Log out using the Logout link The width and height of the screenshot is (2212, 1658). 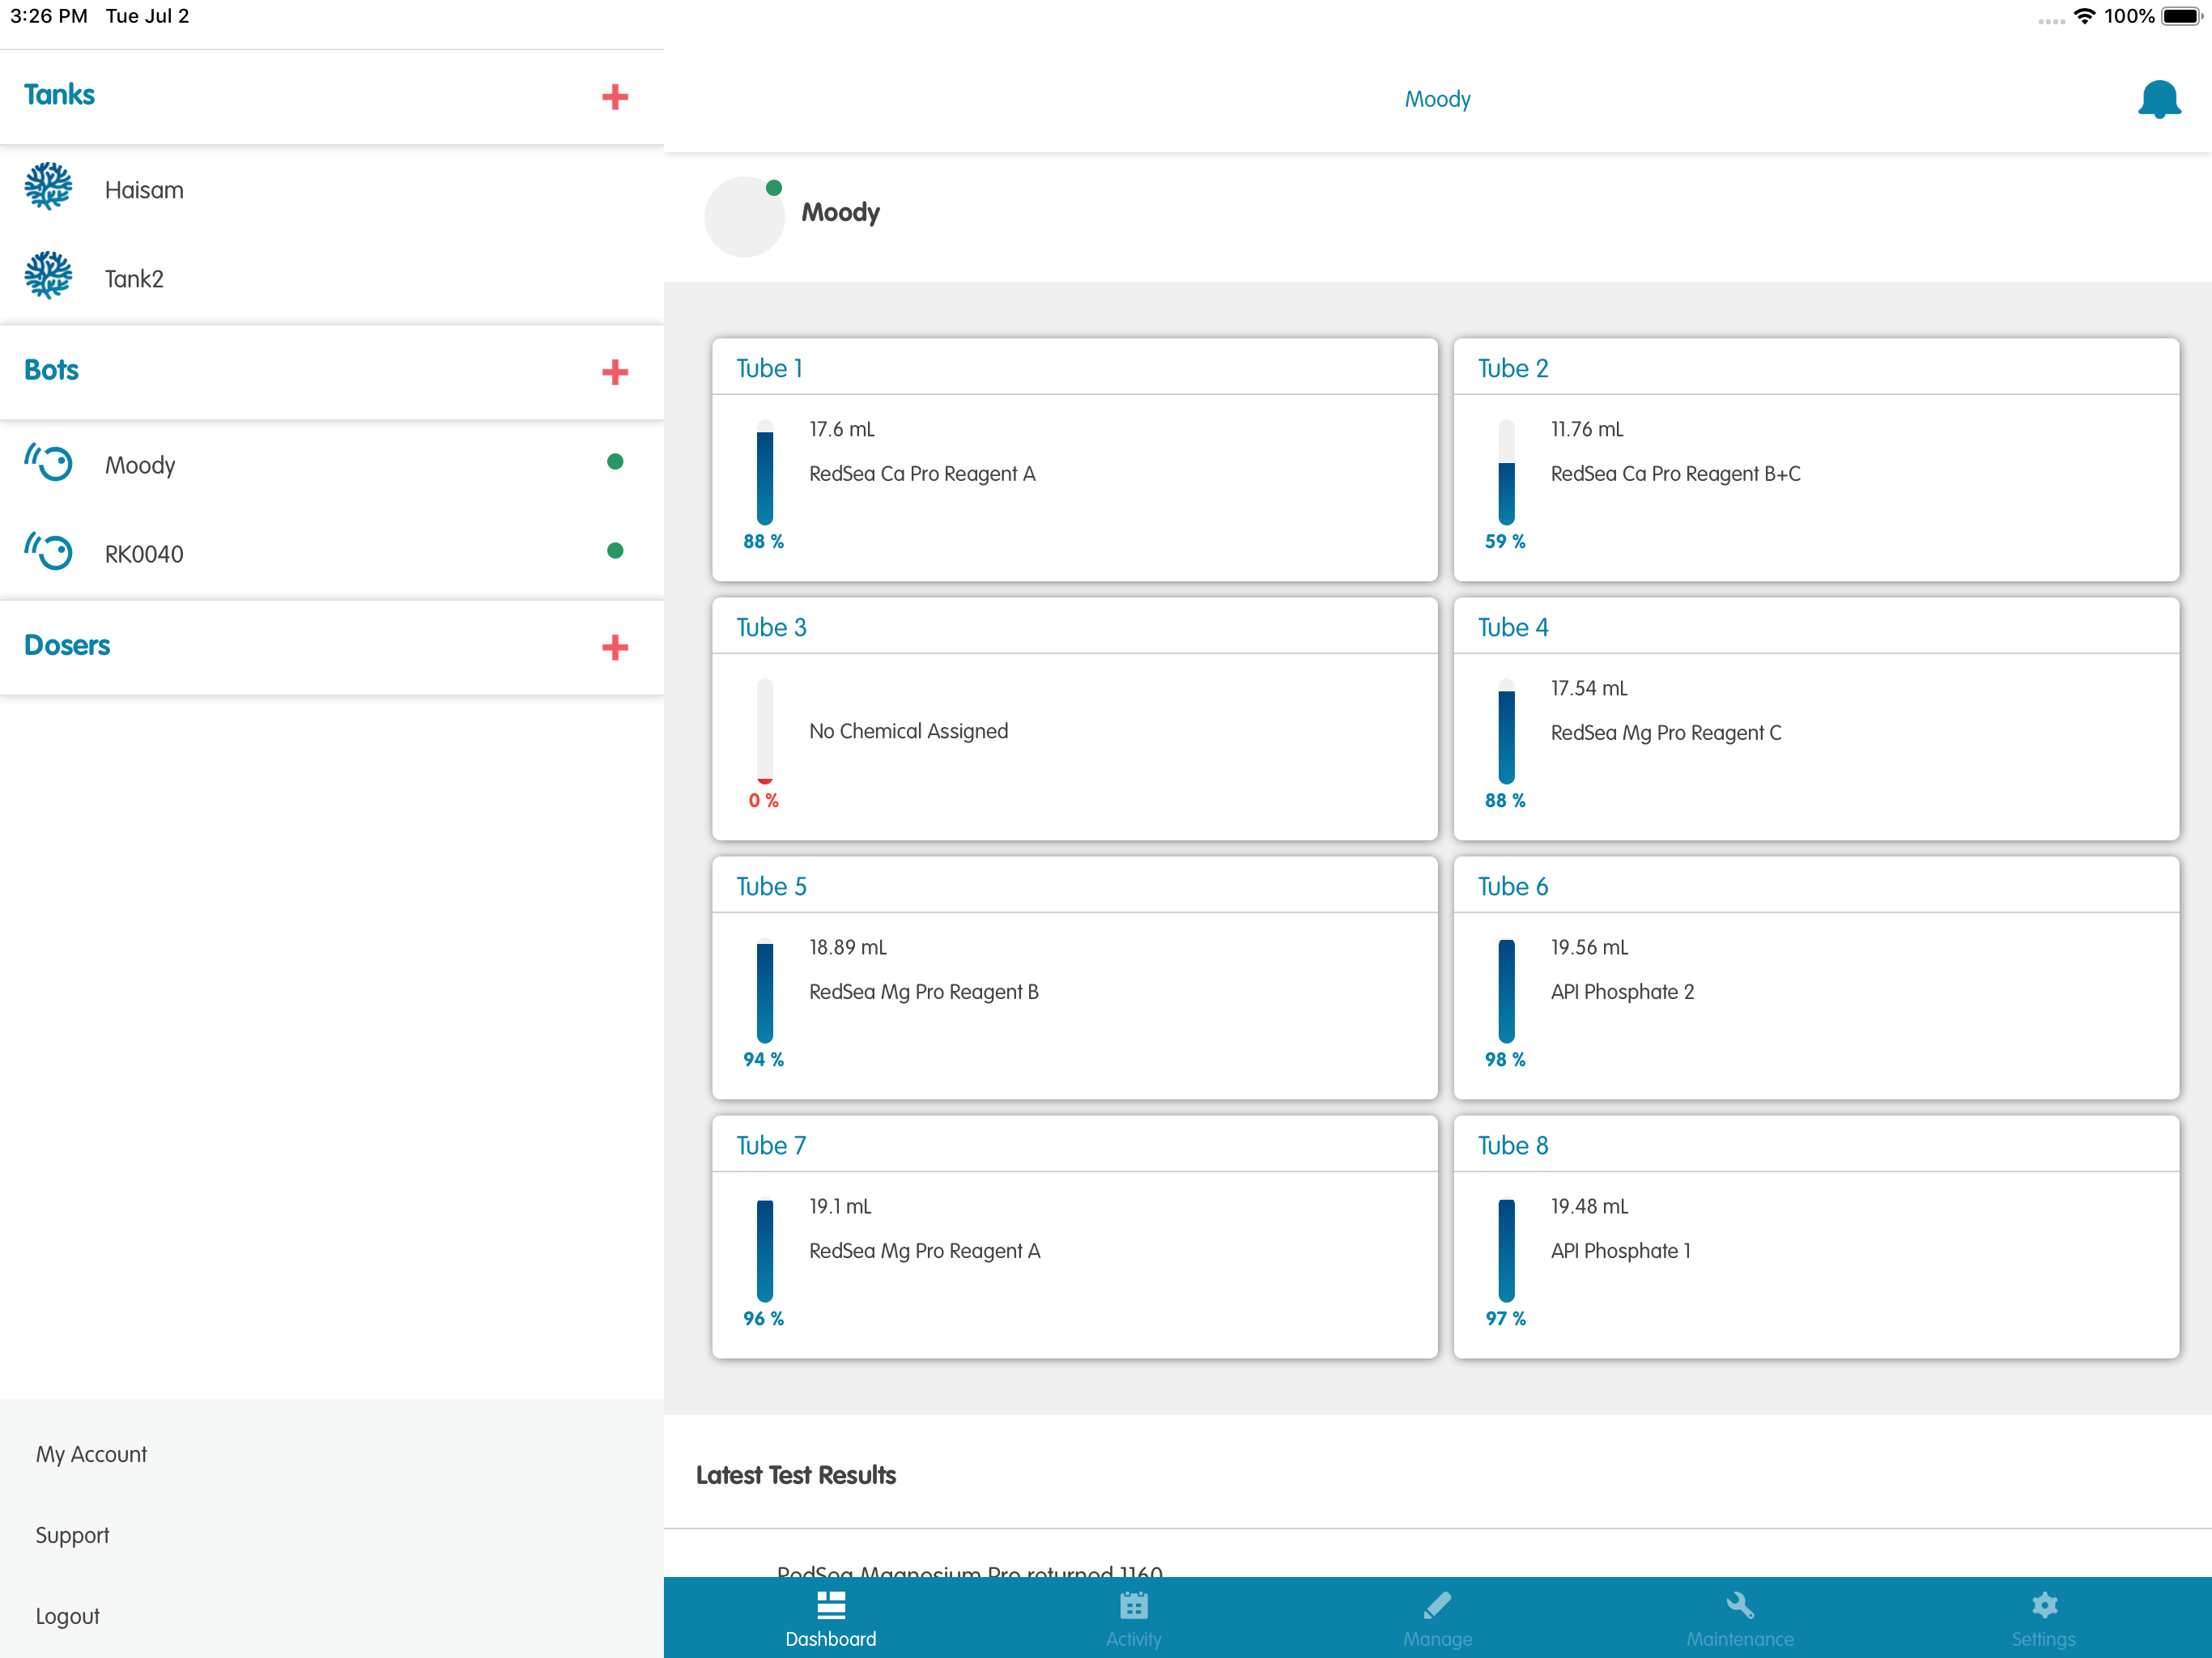coord(67,1616)
